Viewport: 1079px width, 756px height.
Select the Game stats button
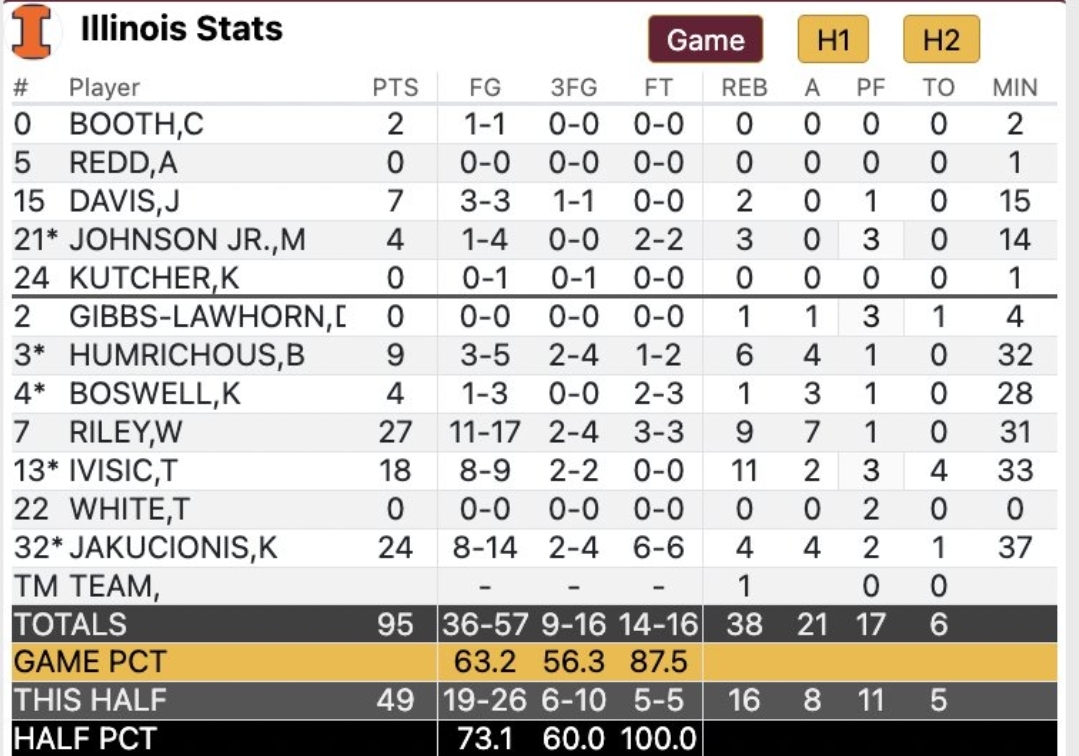pos(705,39)
